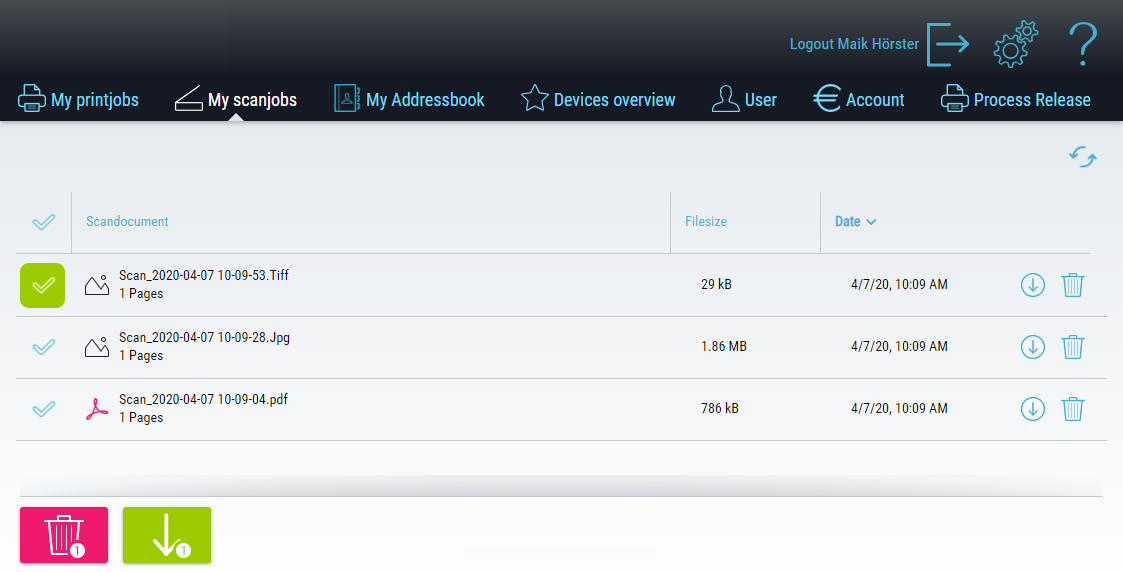1123x572 pixels.
Task: Switch to Devices overview tab
Action: [598, 99]
